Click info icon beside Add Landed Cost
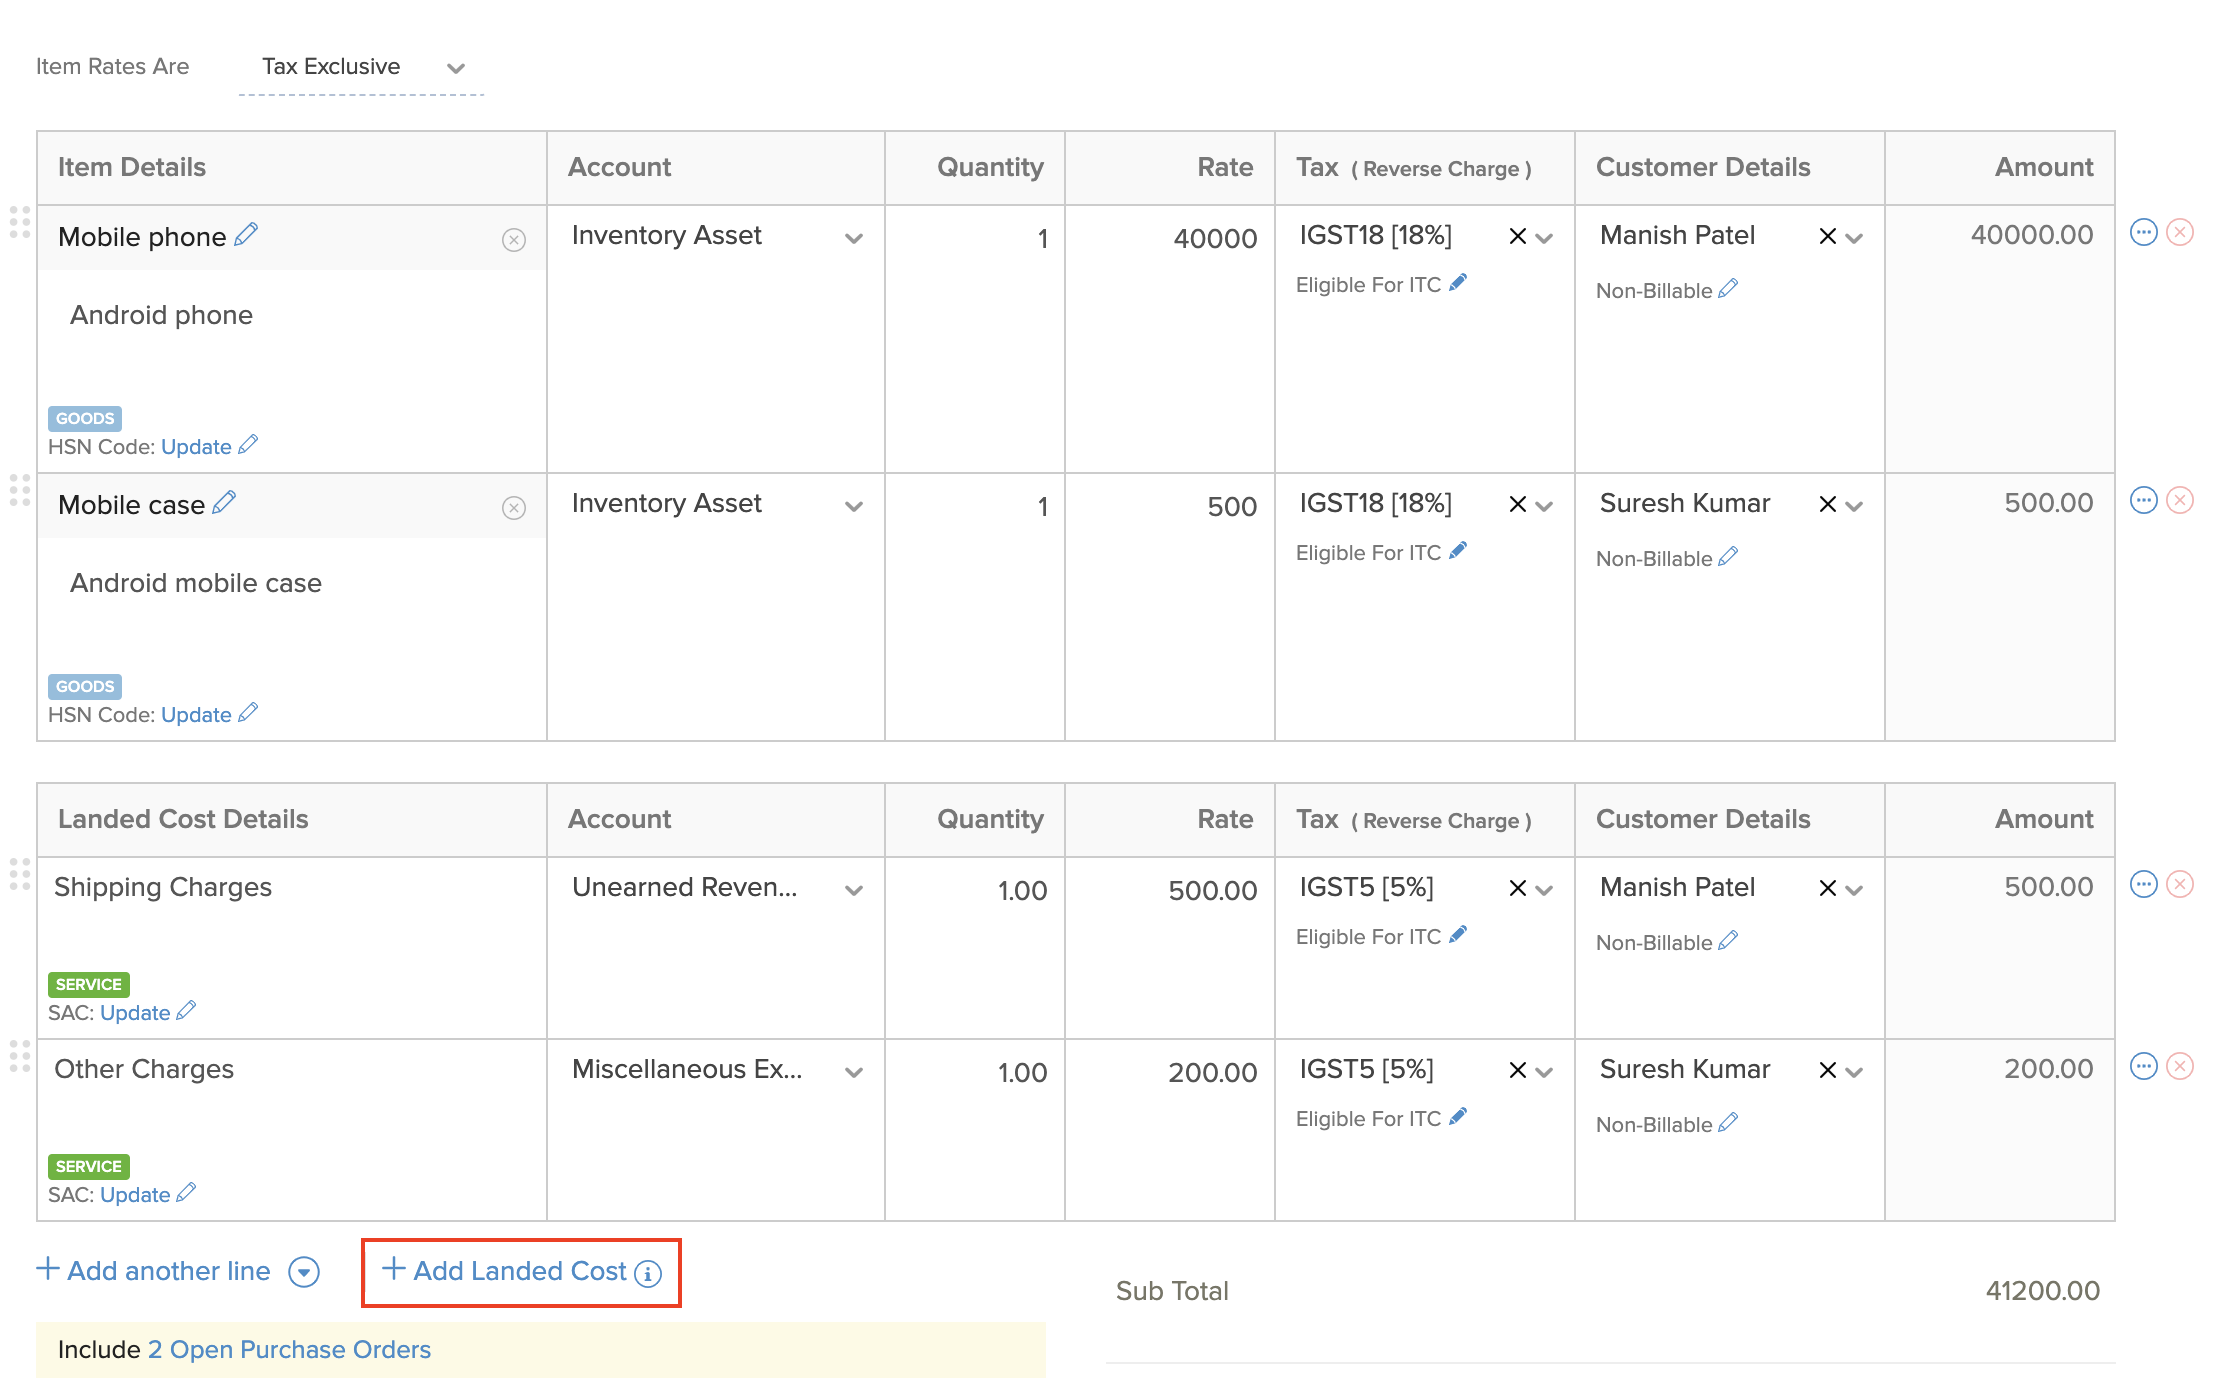2222x1384 pixels. click(x=648, y=1273)
